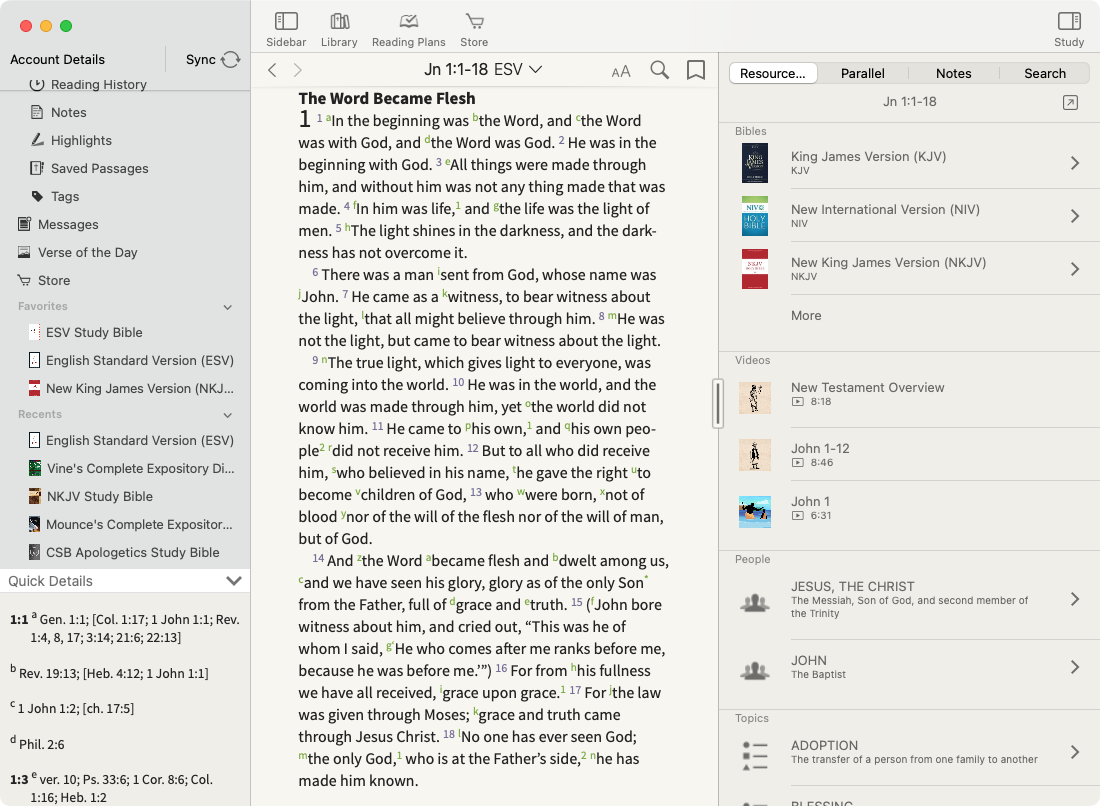The height and width of the screenshot is (806, 1100).
Task: Click cross-reference 'Phil. 2:6' in Quick Details
Action: pos(41,745)
